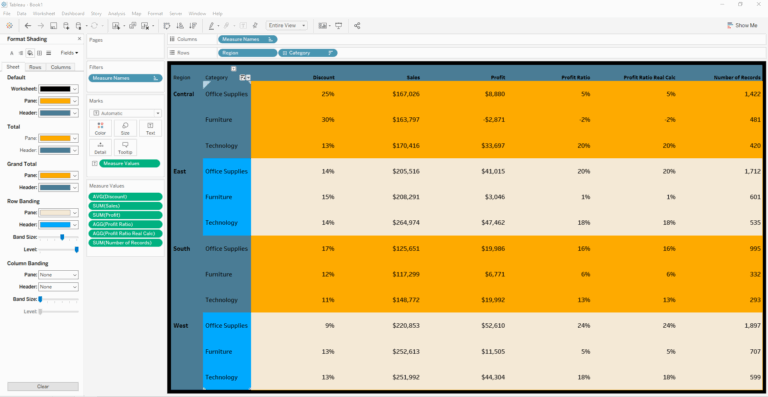The image size is (768, 397).
Task: Click the Clear Sheet icon
Action: (145, 25)
